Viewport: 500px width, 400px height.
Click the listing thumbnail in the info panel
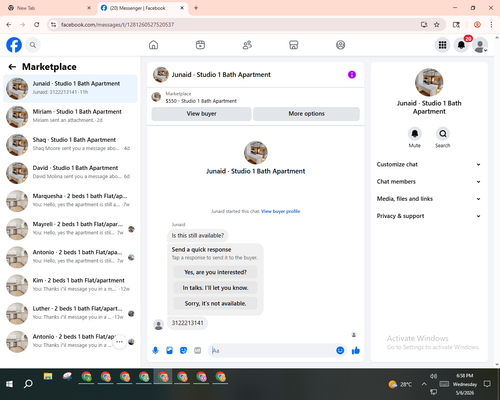pyautogui.click(x=429, y=82)
